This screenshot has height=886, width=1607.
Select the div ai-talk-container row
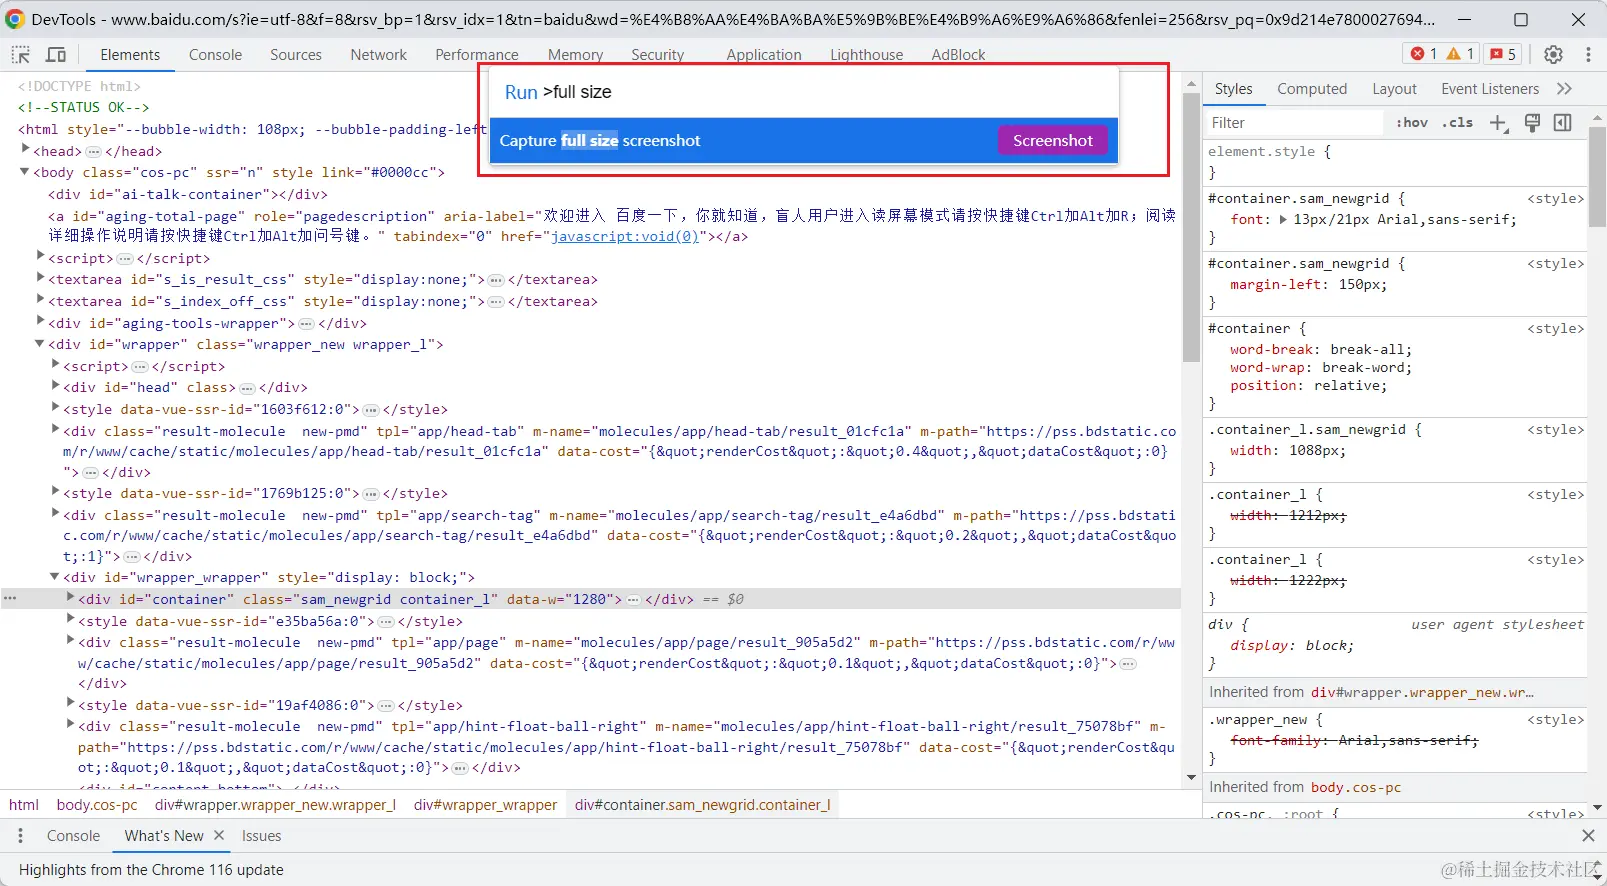[x=188, y=194]
